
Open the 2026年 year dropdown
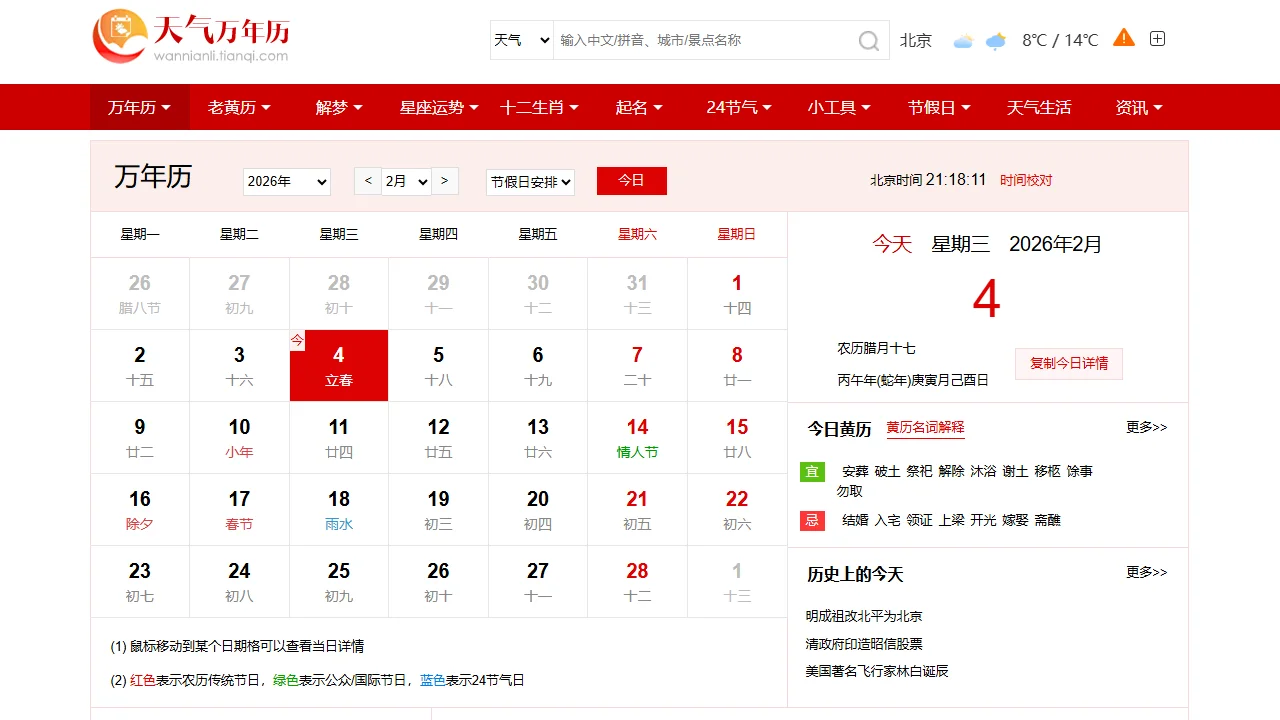[286, 182]
